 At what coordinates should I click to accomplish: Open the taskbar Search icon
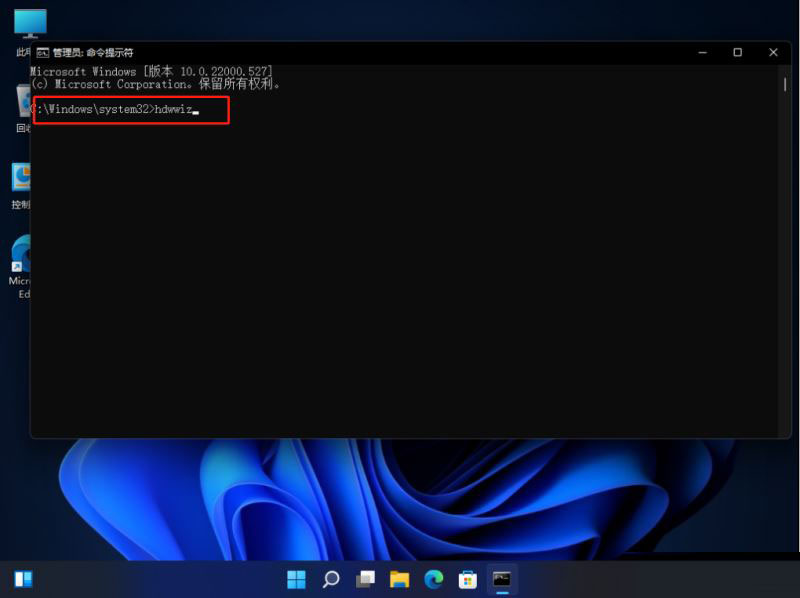click(331, 579)
